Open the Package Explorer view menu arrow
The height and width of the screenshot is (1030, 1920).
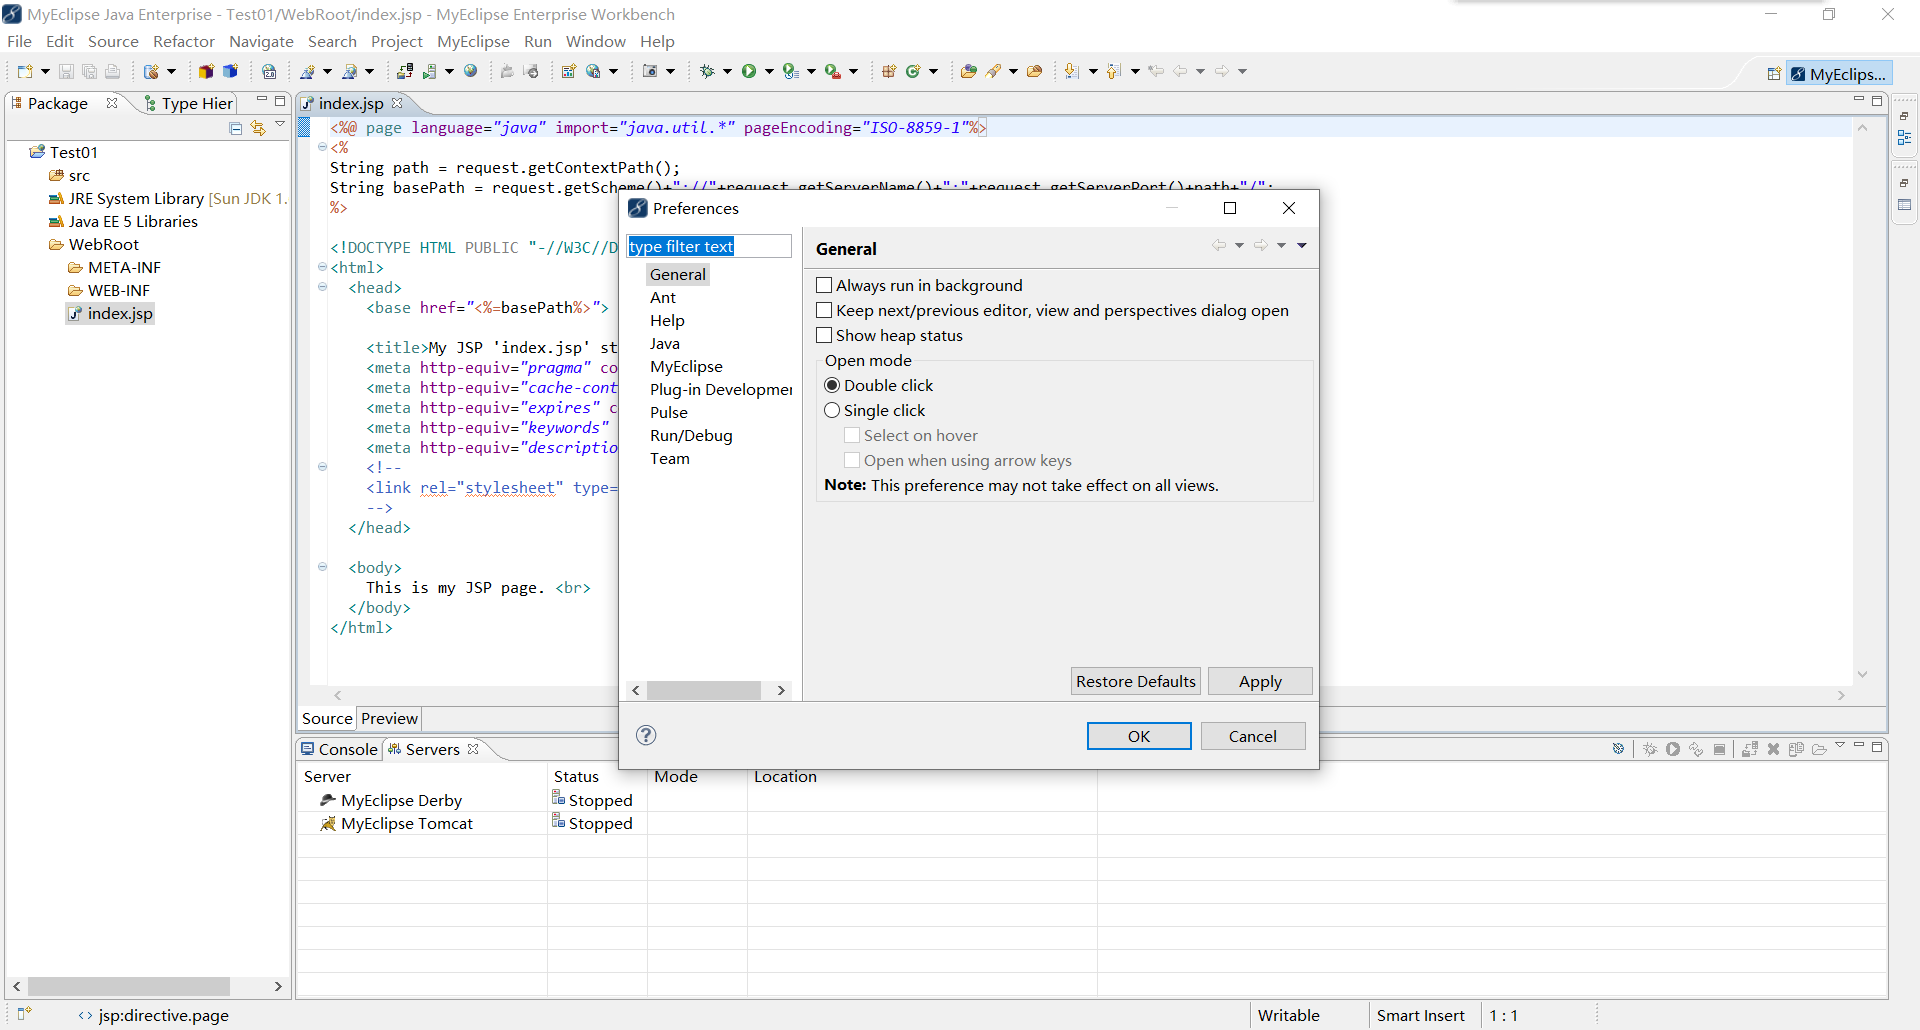click(281, 124)
